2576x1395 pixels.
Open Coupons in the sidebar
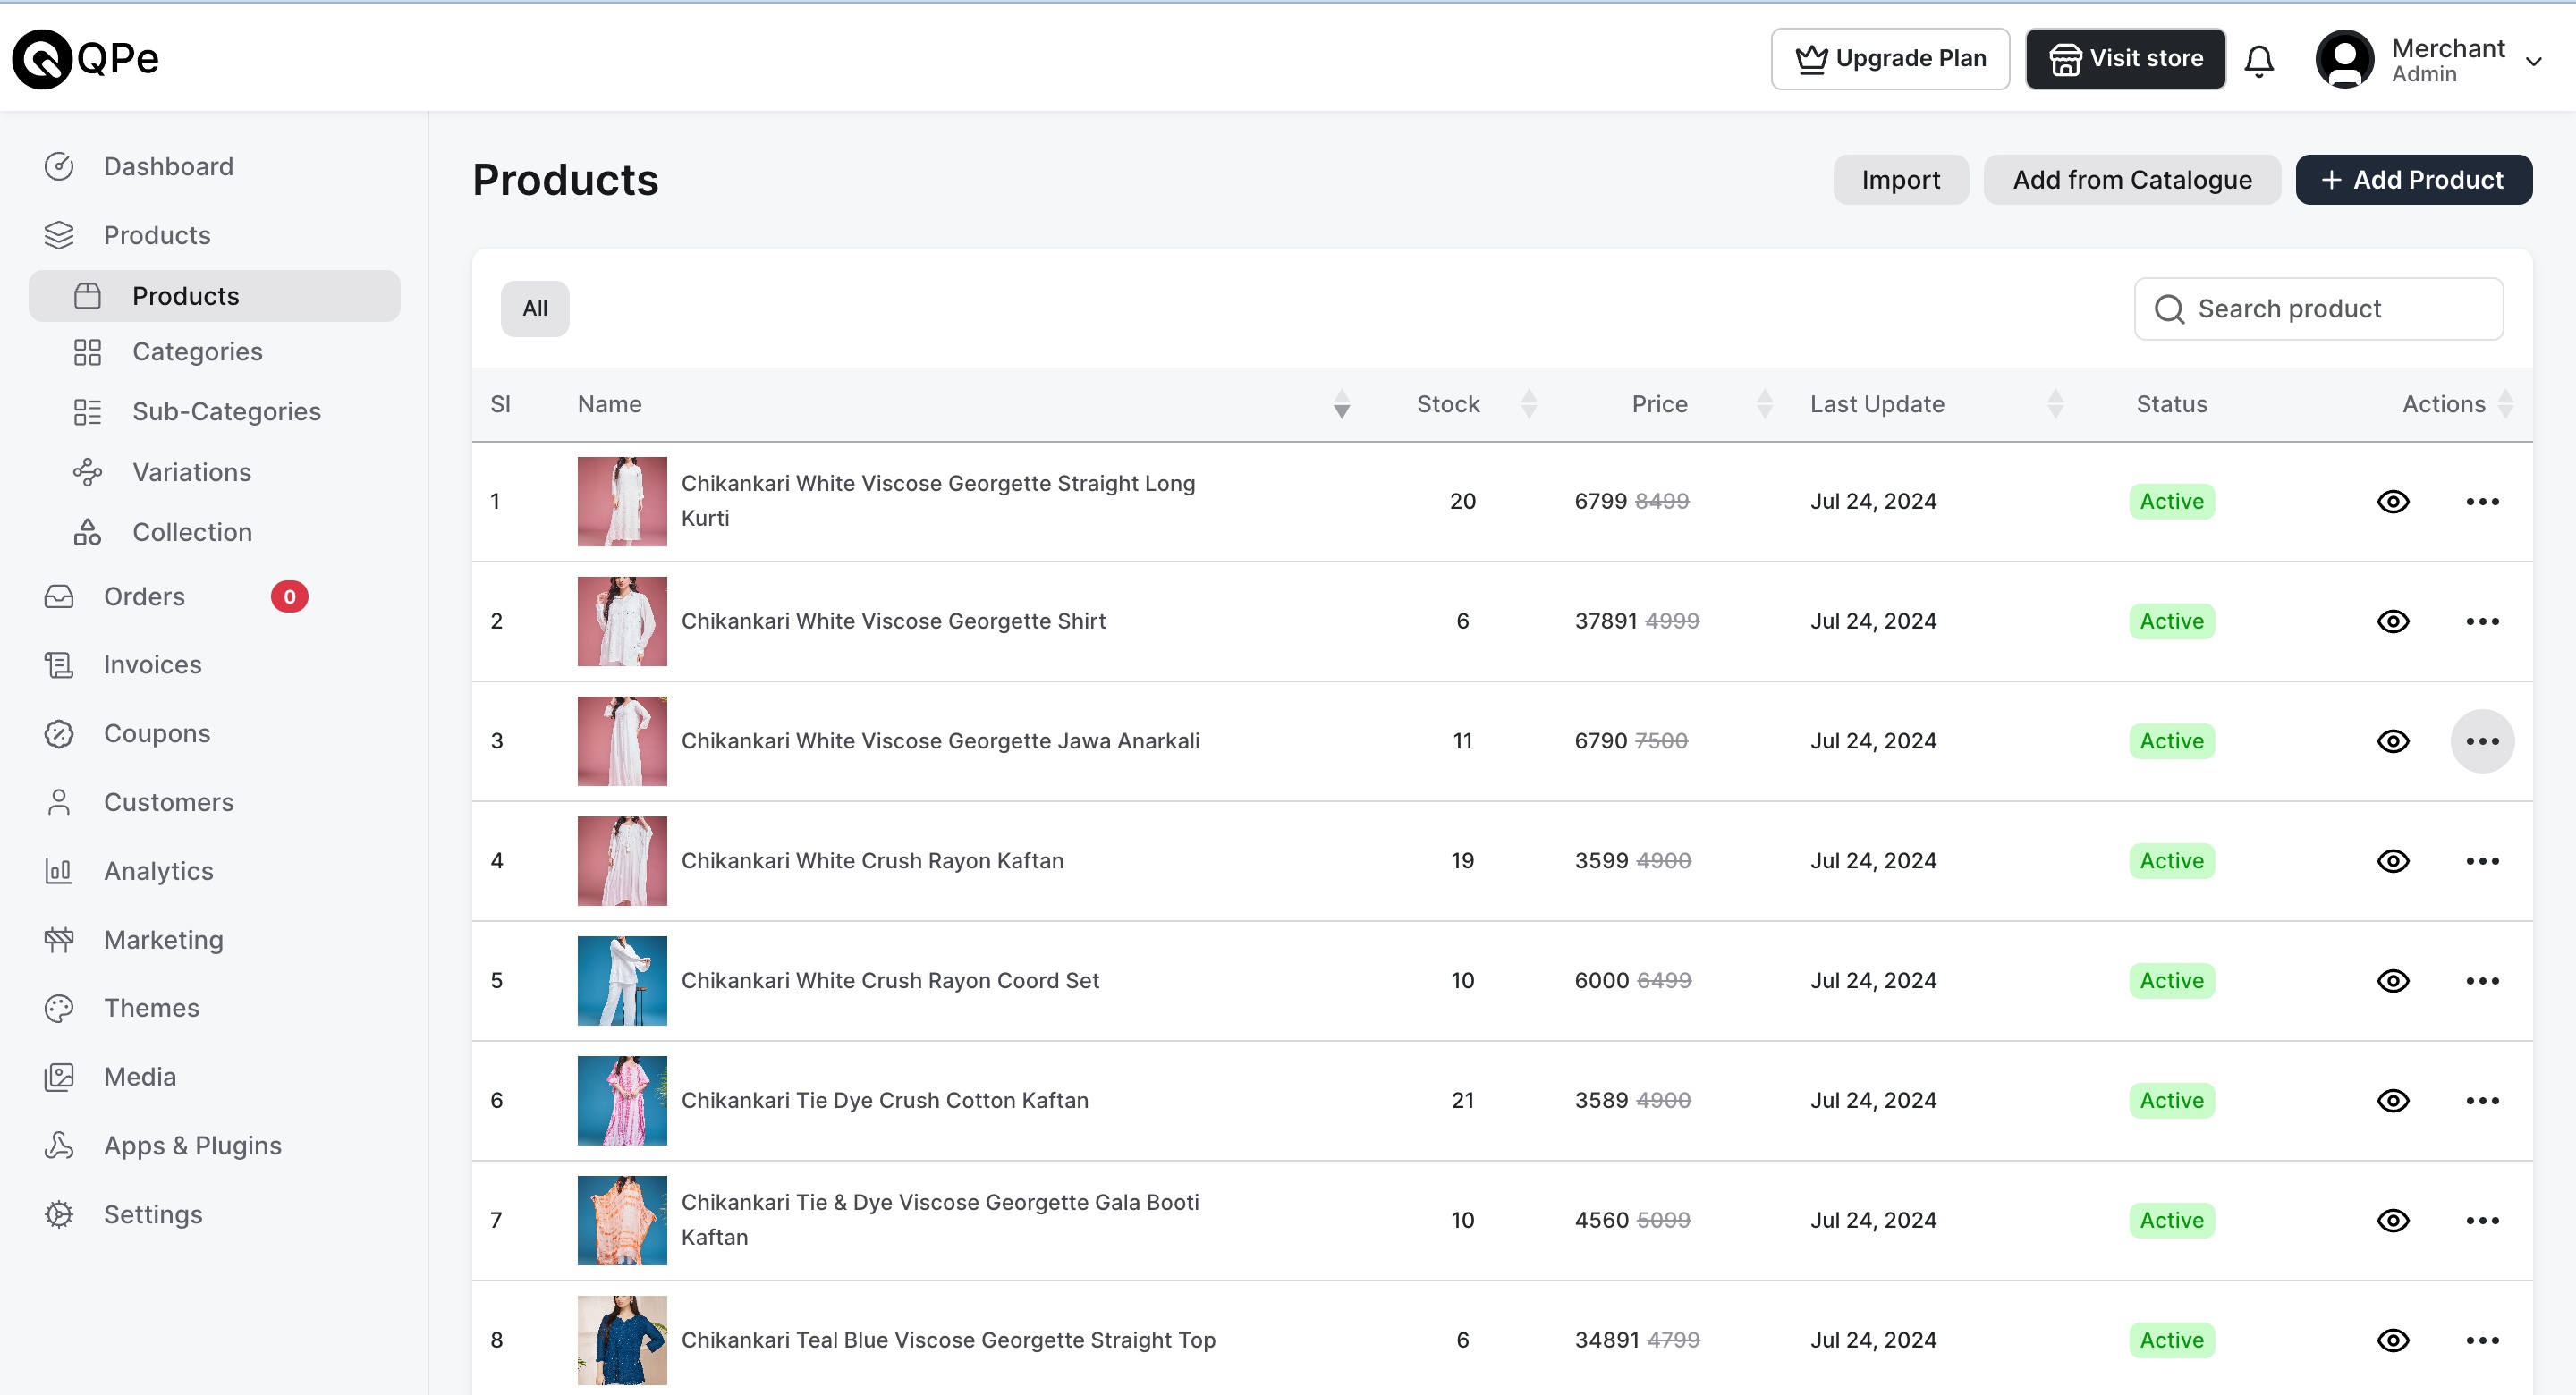click(x=157, y=733)
